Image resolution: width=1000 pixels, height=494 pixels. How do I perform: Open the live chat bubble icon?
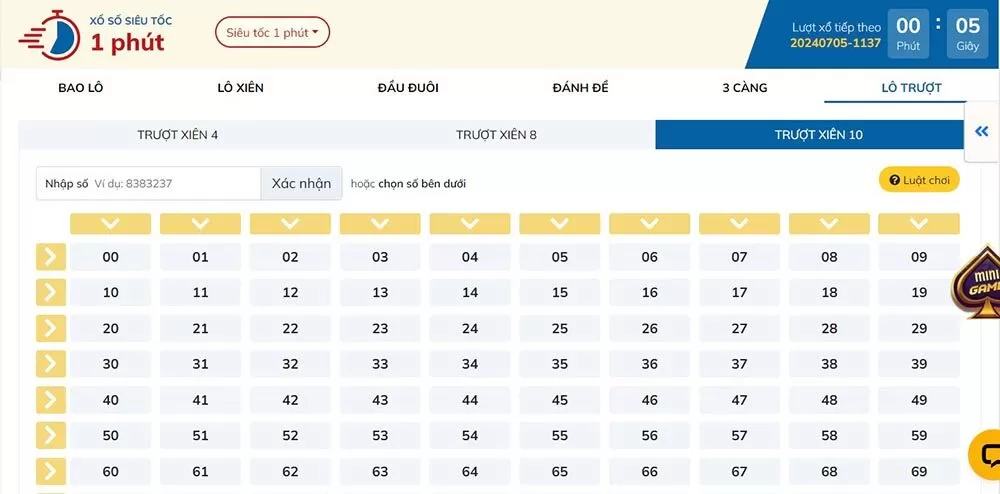coord(987,455)
